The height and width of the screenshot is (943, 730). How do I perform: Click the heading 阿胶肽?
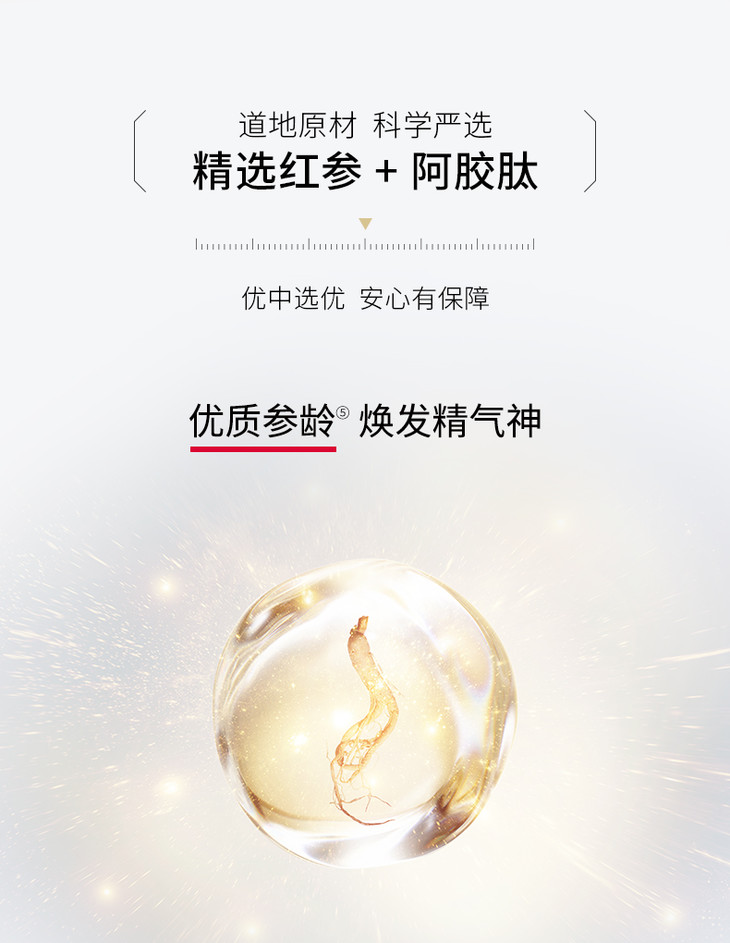coord(474,172)
